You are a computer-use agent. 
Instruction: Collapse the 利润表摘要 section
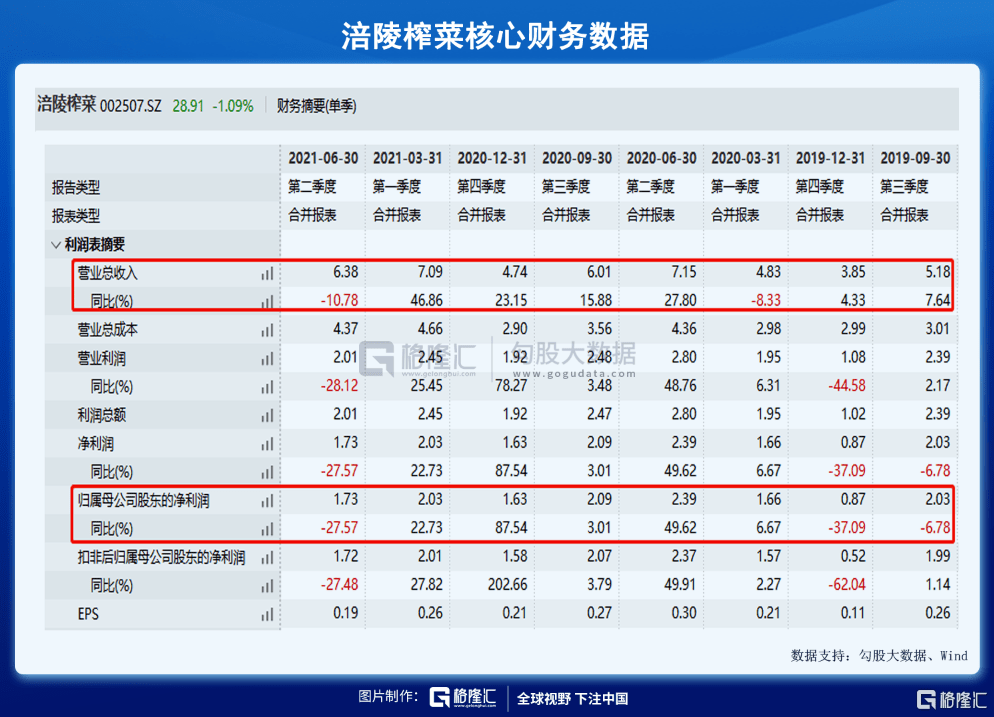click(x=56, y=245)
